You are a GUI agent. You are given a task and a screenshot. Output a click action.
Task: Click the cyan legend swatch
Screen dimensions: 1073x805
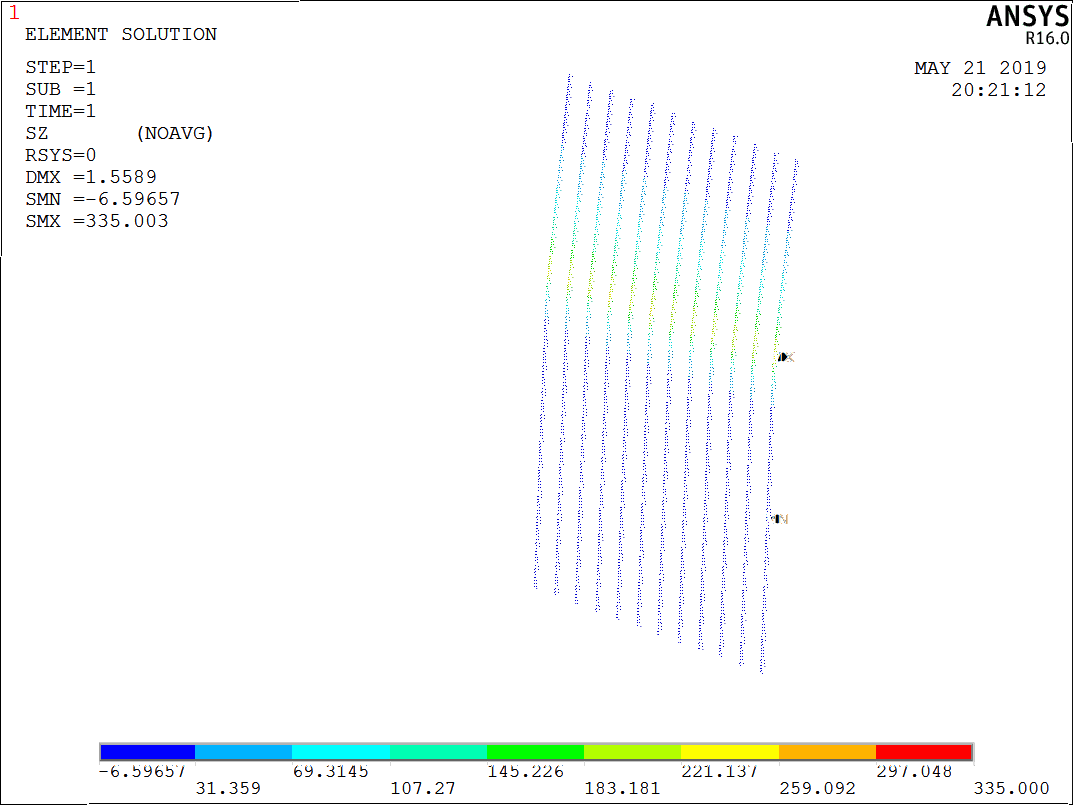341,752
